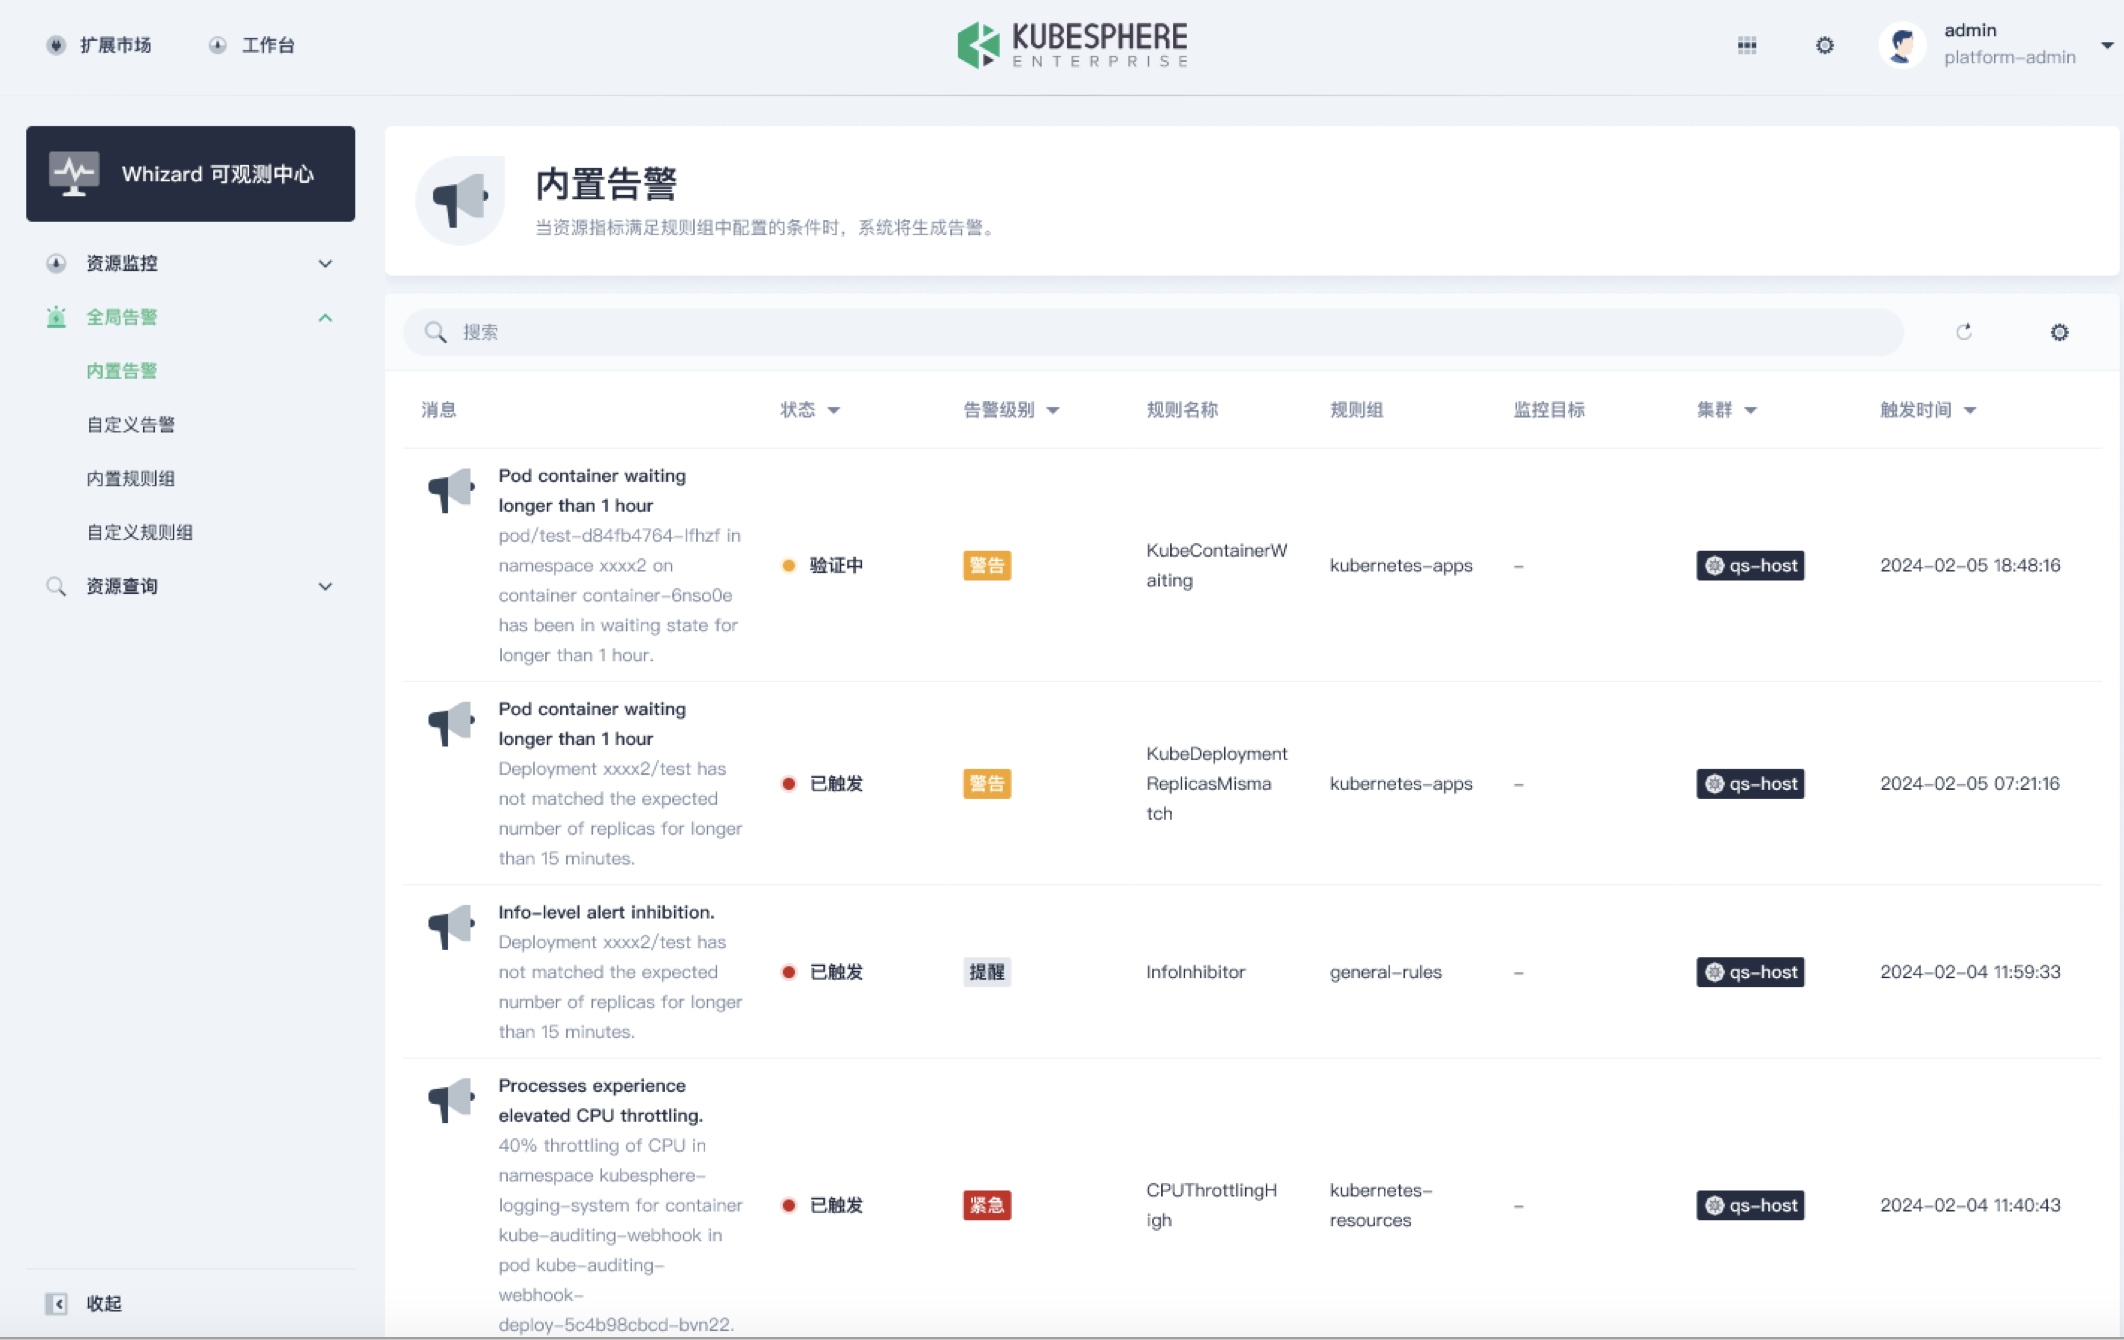Open the app grid icon in header
Viewport: 2124px width, 1340px height.
[x=1747, y=45]
